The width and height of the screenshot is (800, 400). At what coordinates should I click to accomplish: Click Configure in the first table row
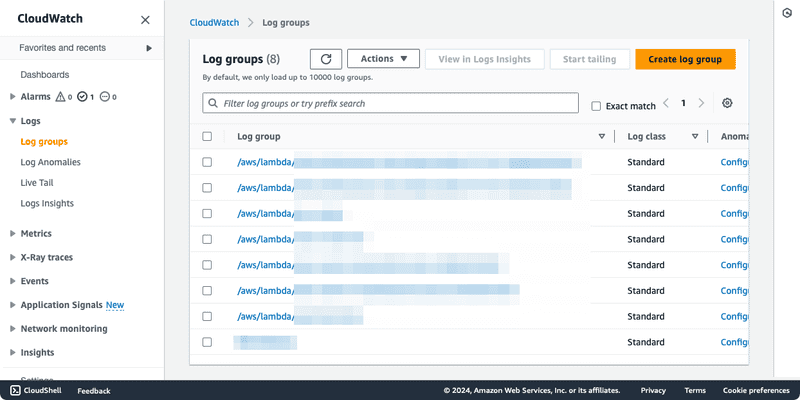click(734, 162)
